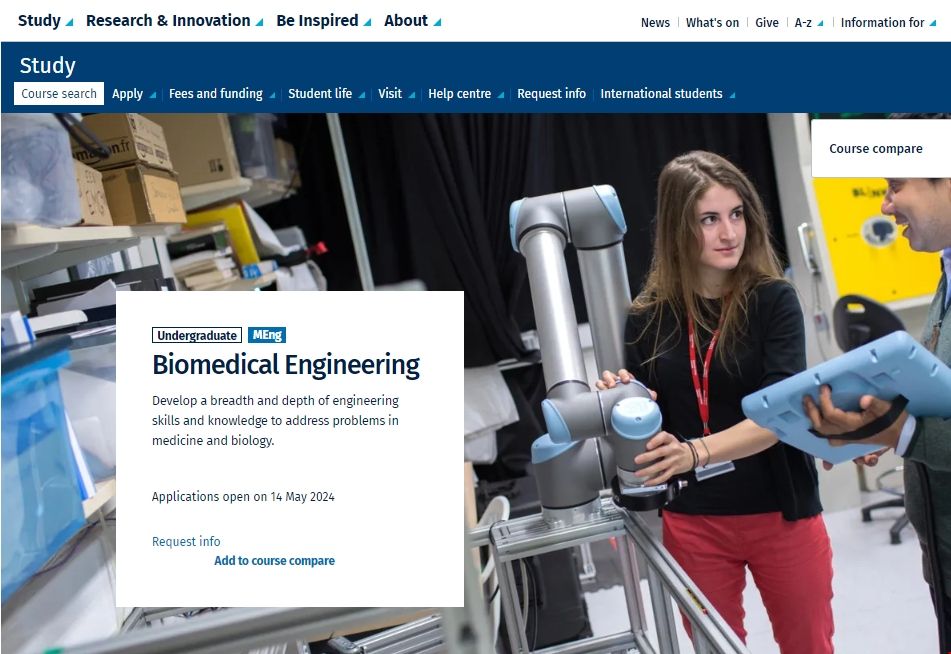Open the Apply submenu arrow
951x654 pixels.
pyautogui.click(x=153, y=96)
